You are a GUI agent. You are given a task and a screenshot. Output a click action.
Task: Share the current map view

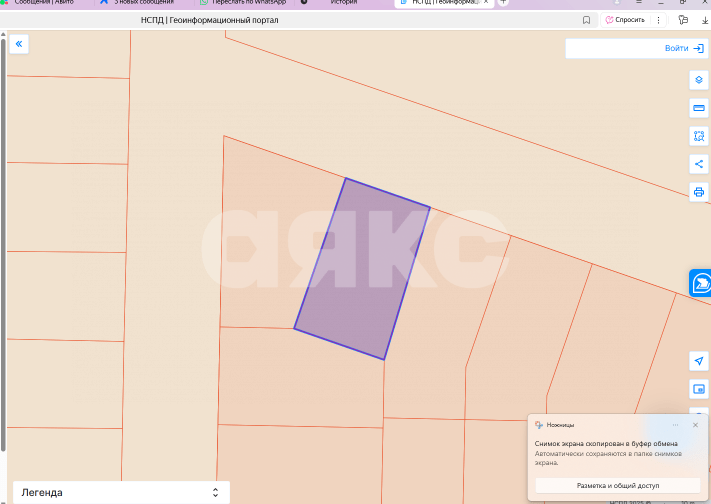point(699,164)
